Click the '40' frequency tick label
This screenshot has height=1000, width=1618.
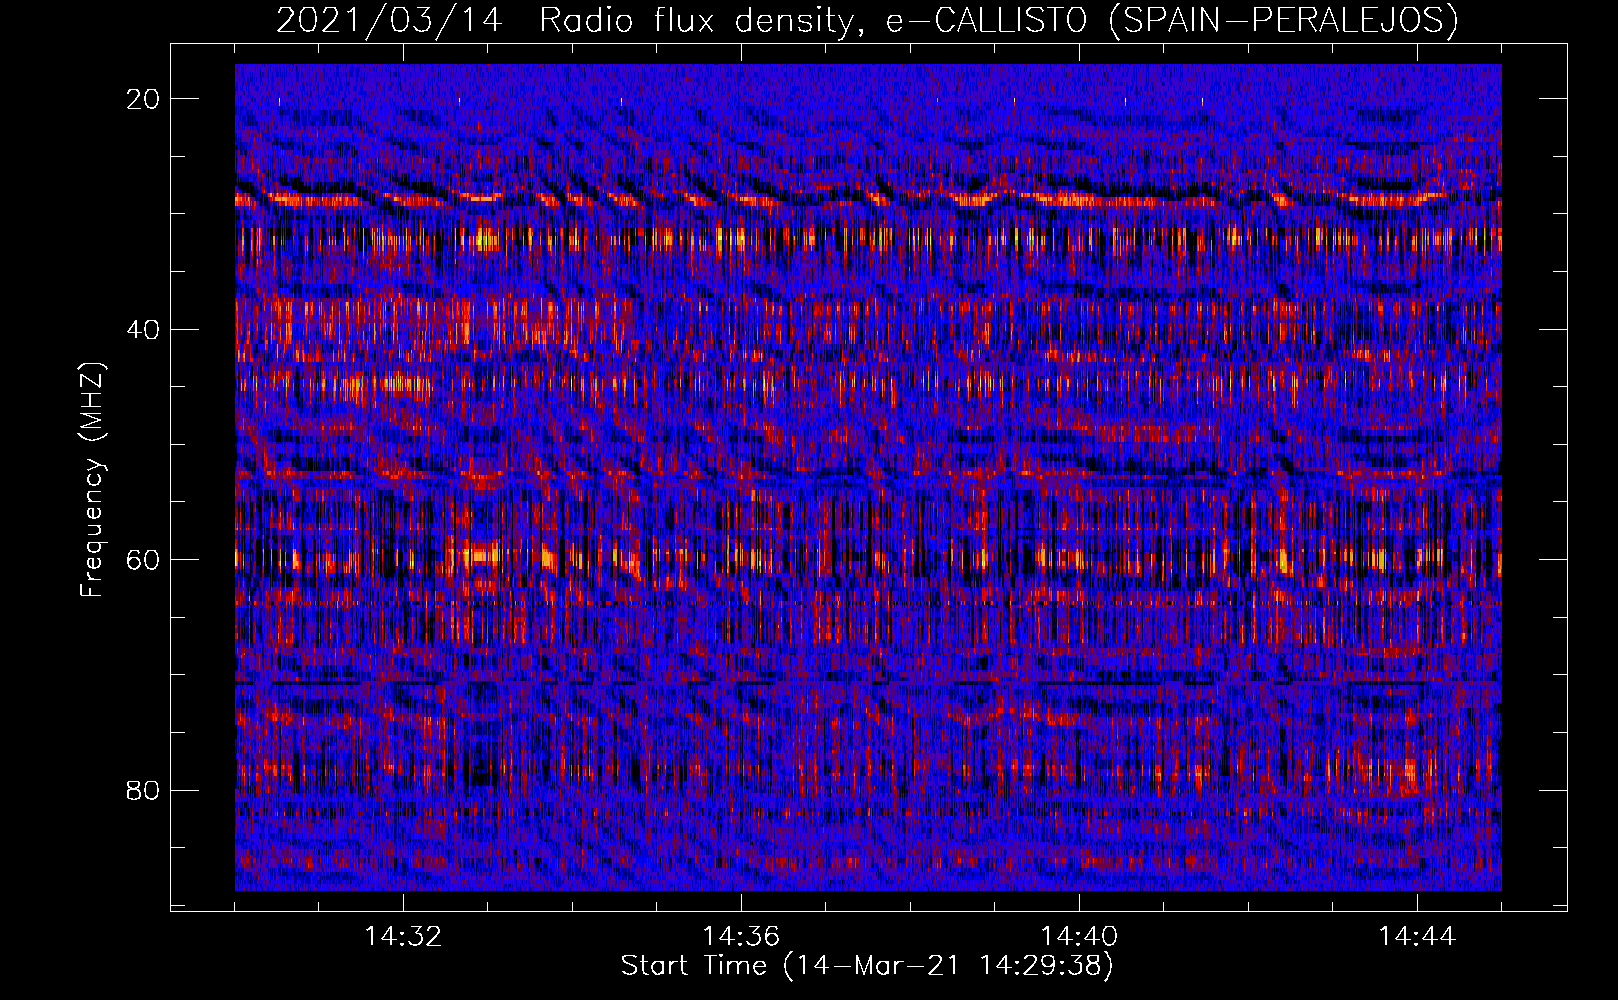point(143,330)
